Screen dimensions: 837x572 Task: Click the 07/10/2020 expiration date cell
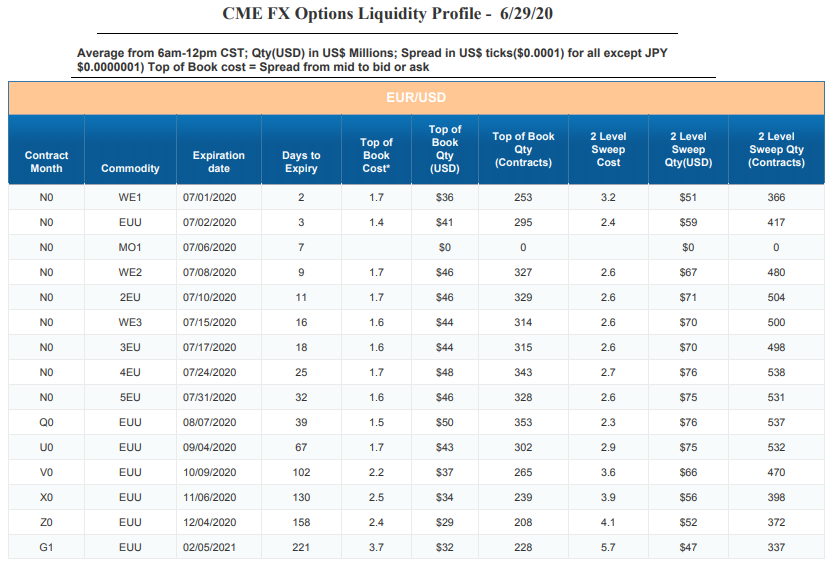210,297
